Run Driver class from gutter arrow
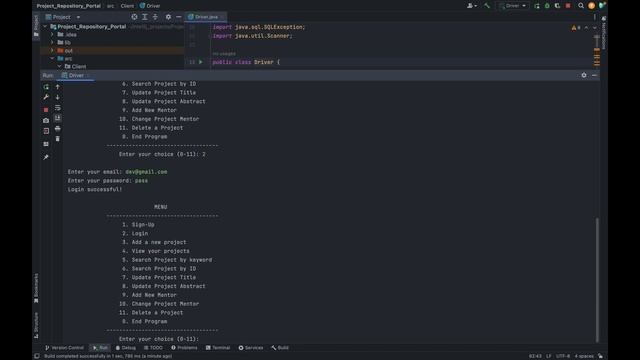 point(200,62)
